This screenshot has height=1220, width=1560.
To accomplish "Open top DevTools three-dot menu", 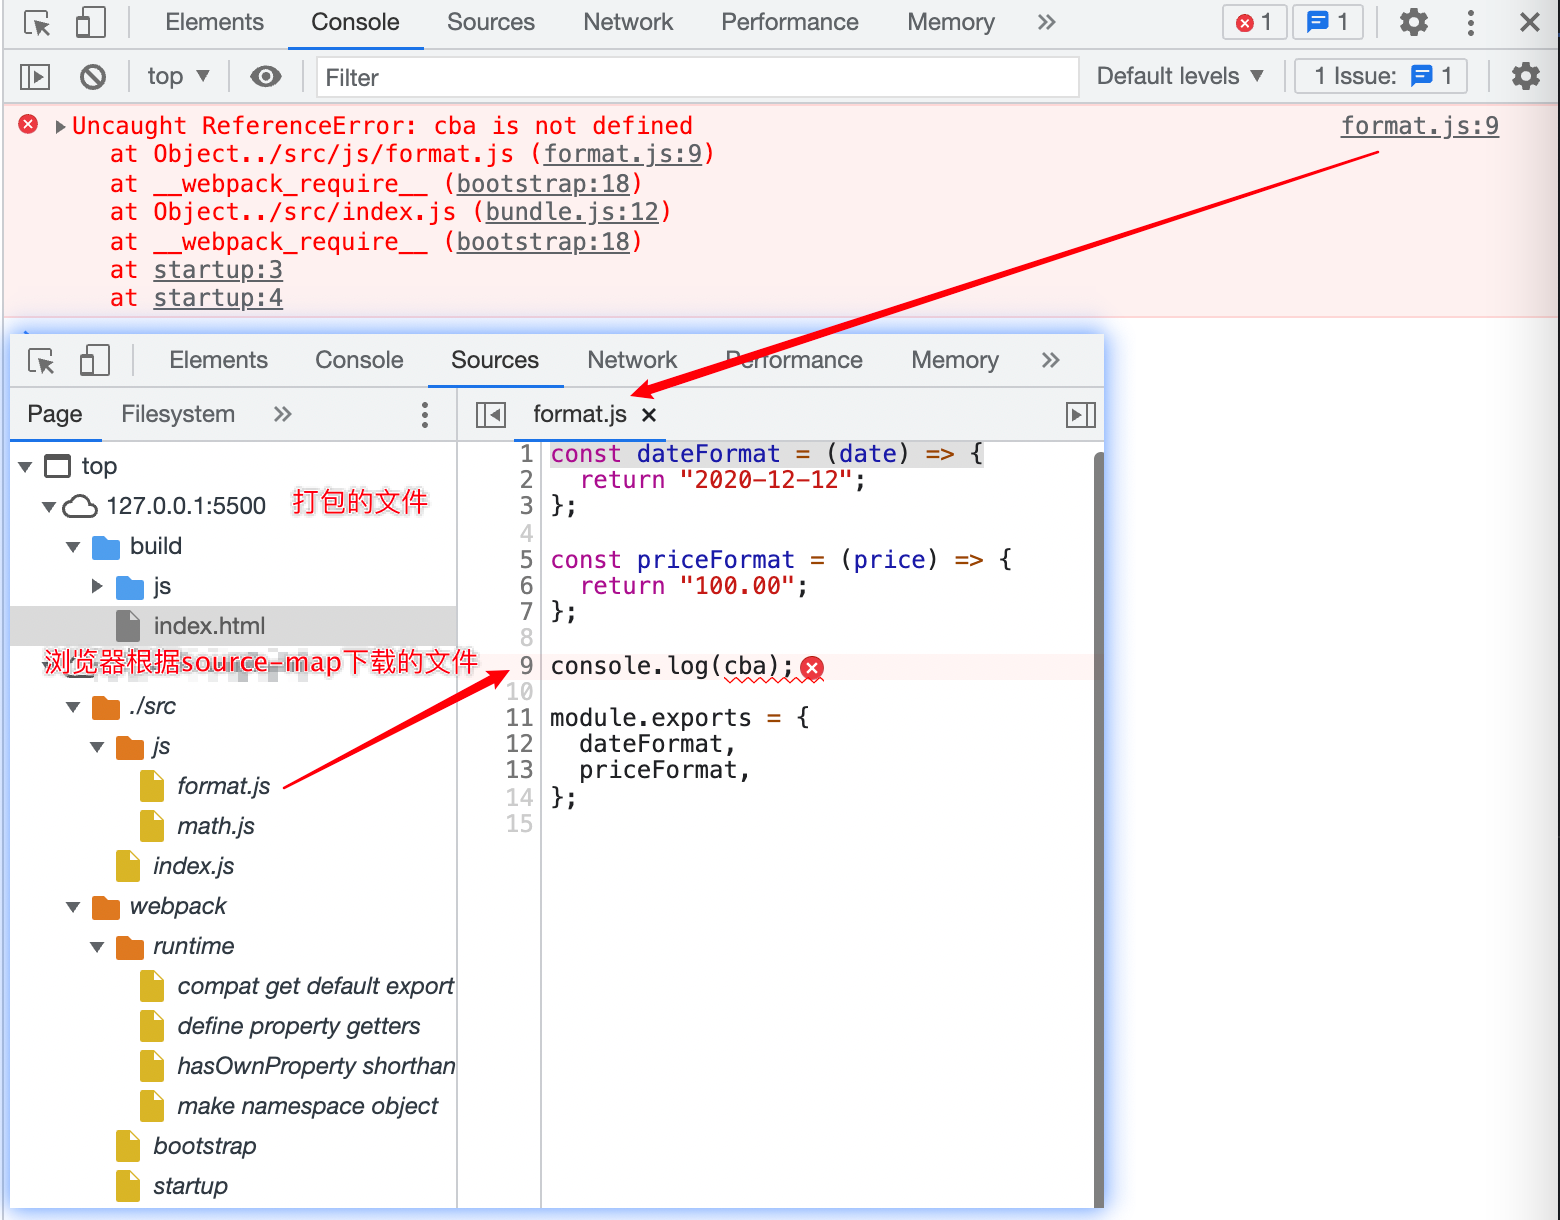I will pos(1470,22).
